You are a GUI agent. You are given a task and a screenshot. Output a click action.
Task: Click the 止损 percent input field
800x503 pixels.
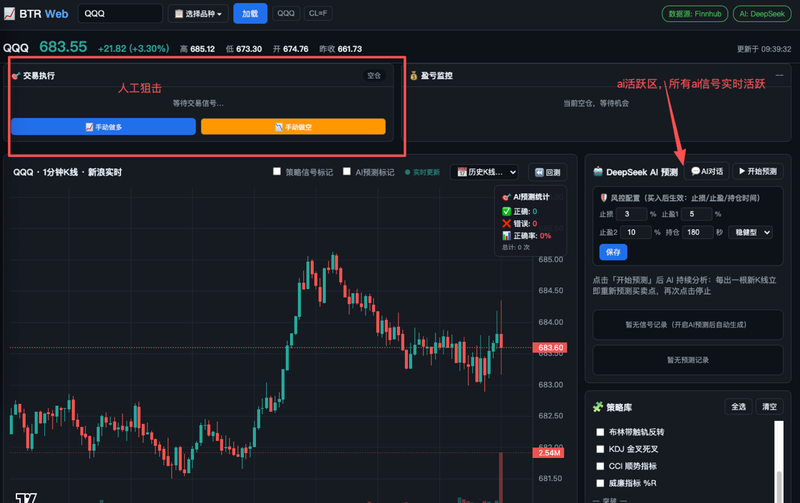[631, 214]
